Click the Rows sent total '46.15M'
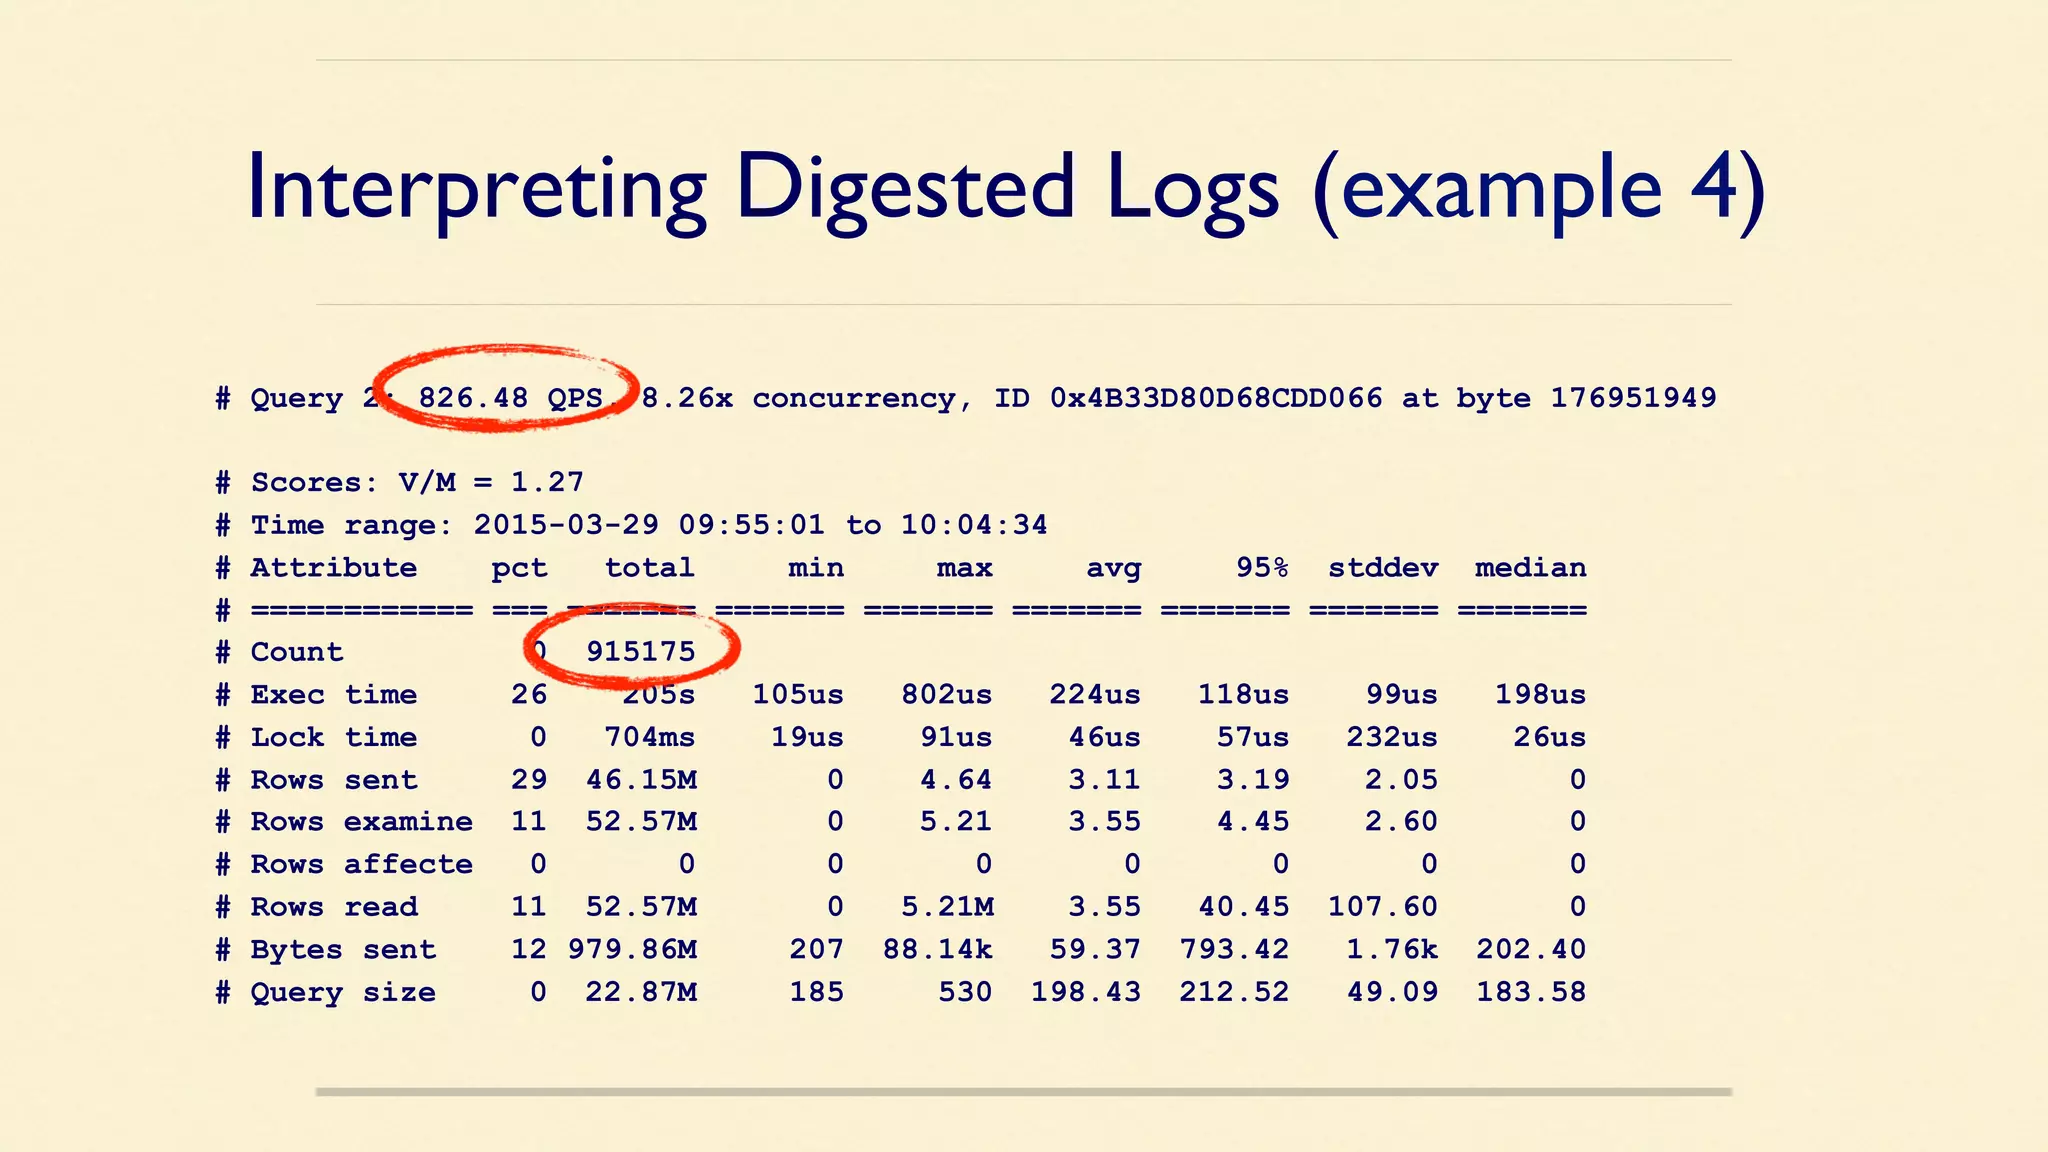2048x1152 pixels. (x=642, y=780)
